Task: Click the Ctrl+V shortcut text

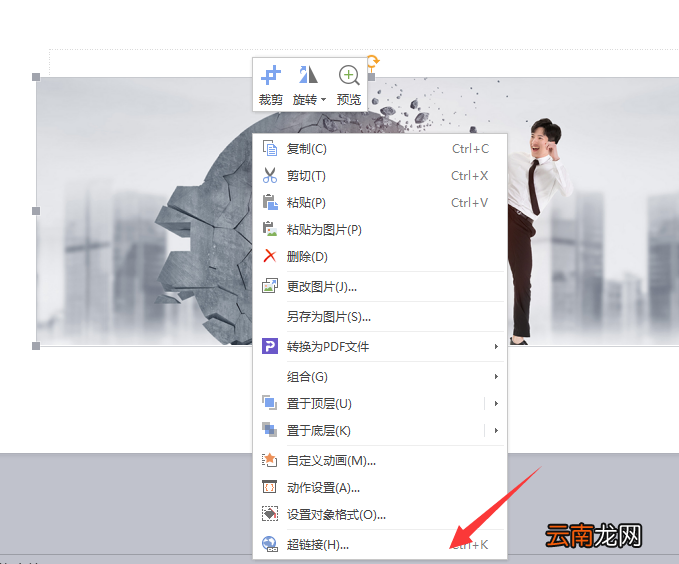Action: point(469,203)
